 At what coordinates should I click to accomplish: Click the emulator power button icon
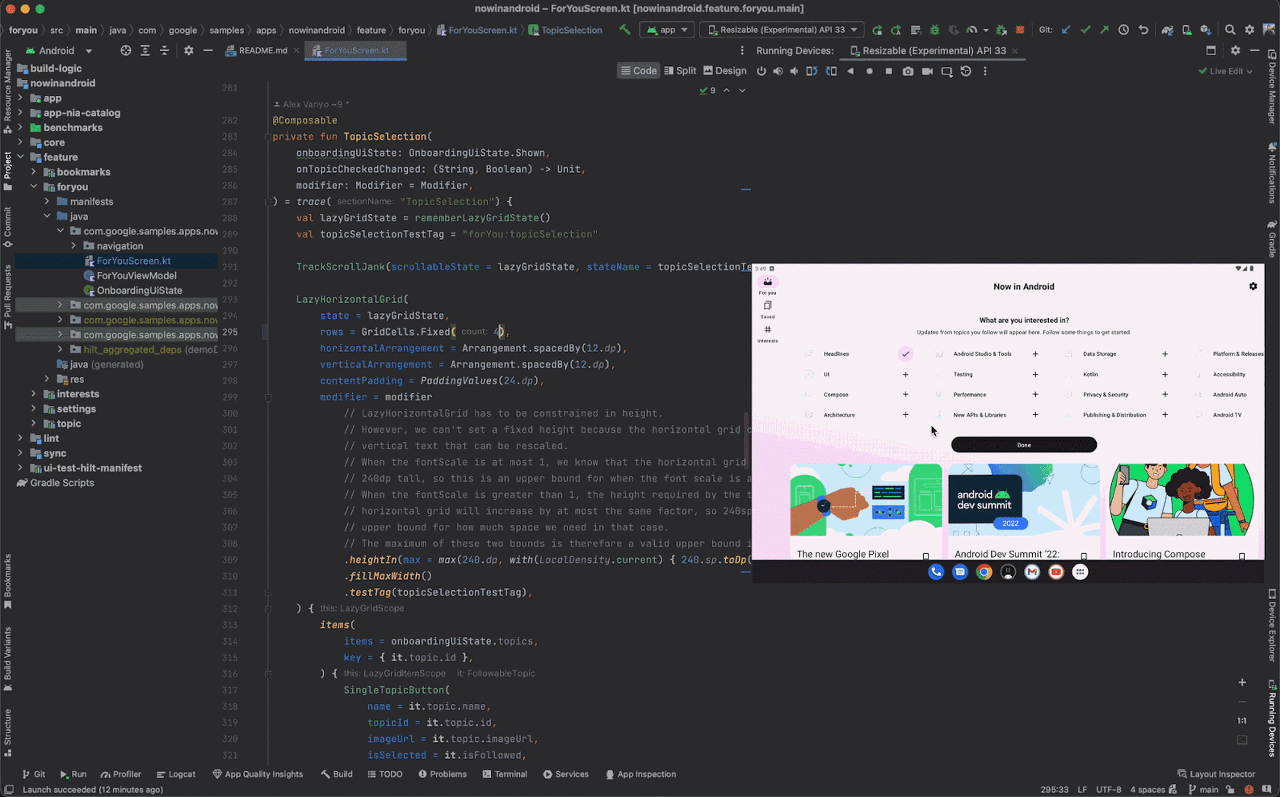(x=761, y=71)
